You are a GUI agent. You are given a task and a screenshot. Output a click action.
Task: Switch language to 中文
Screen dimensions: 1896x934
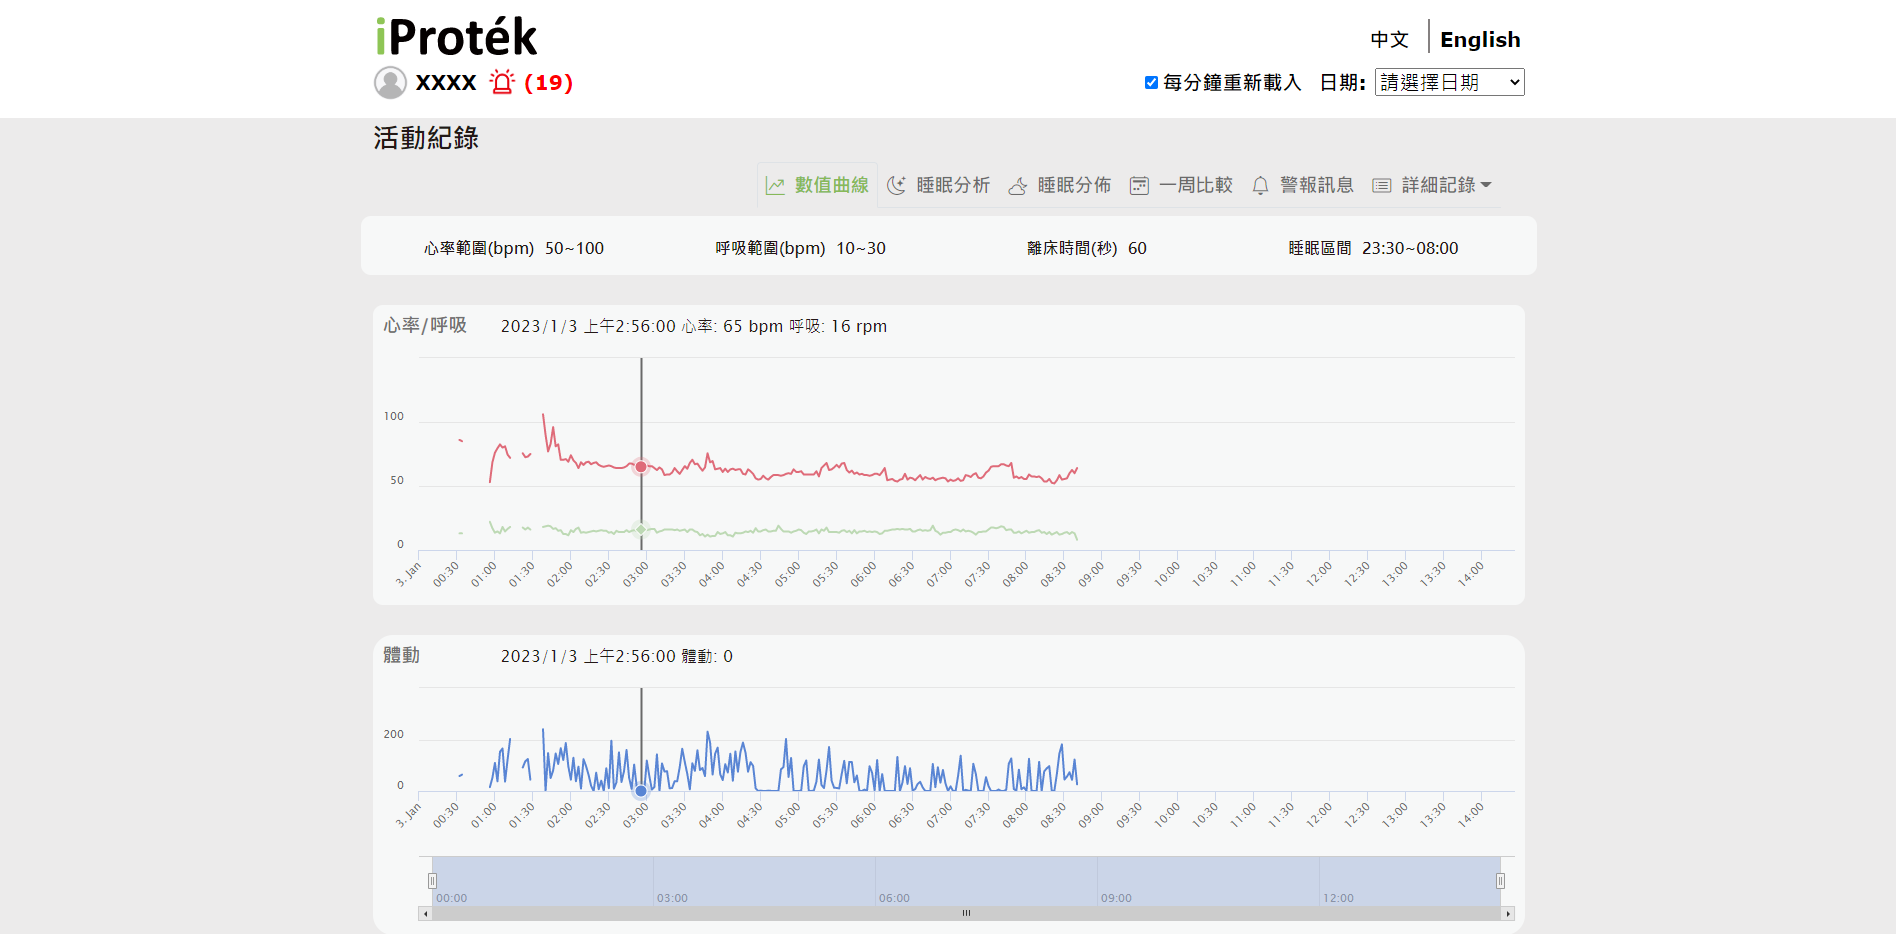(x=1389, y=40)
